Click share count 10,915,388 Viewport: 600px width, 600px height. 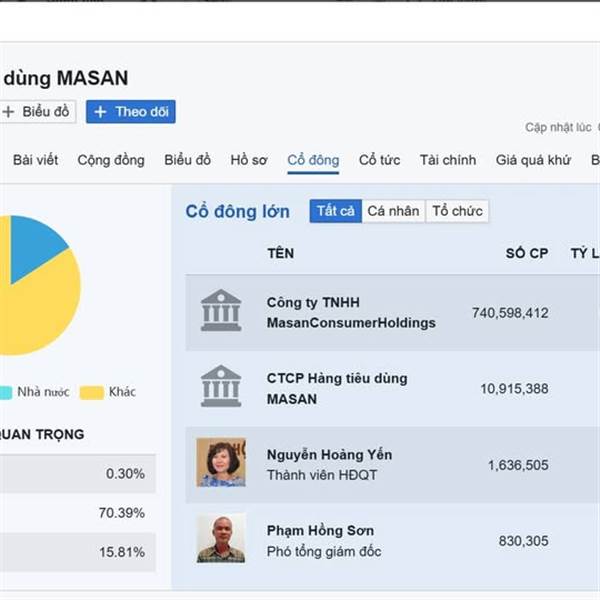click(514, 389)
